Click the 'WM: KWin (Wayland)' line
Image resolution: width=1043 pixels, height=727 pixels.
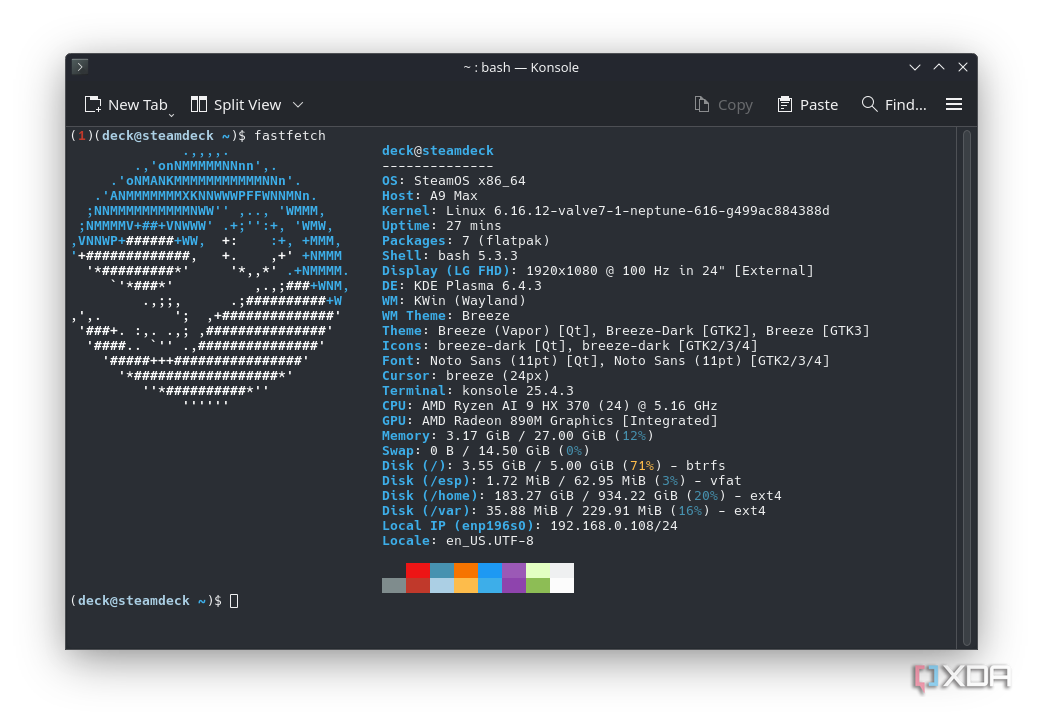(454, 301)
